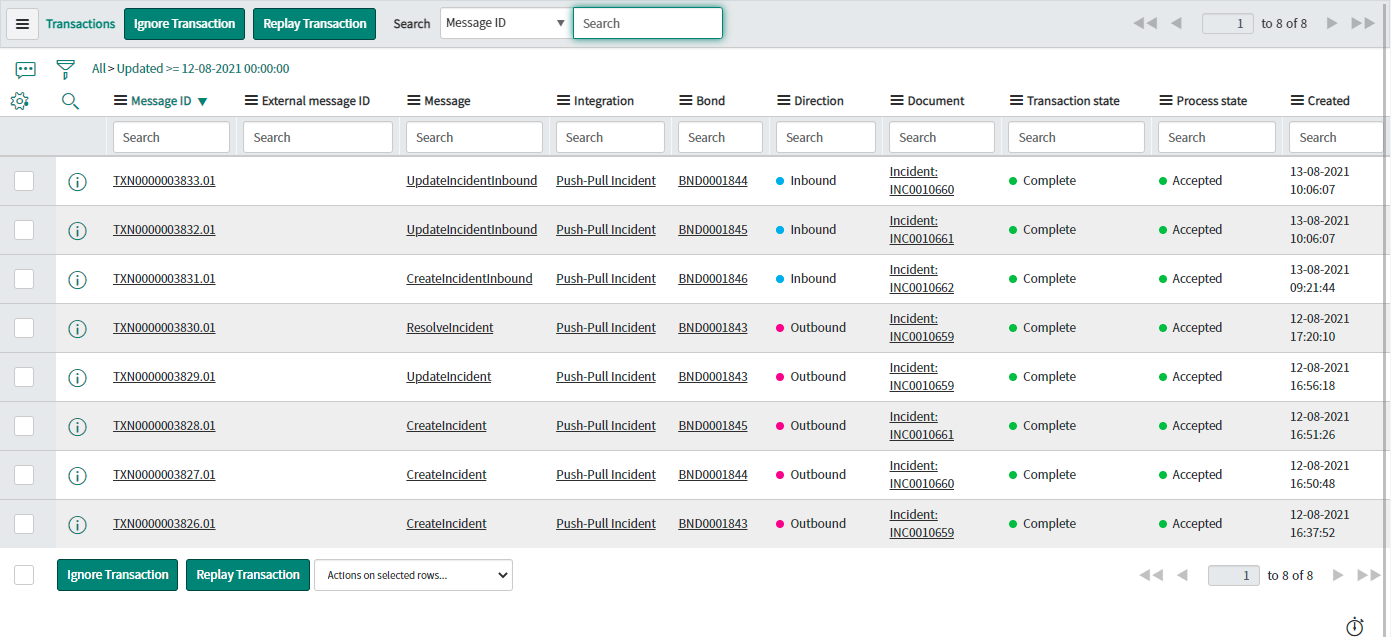Open the Direction column menu icon
Screen dimensions: 1391x637
[x=784, y=101]
